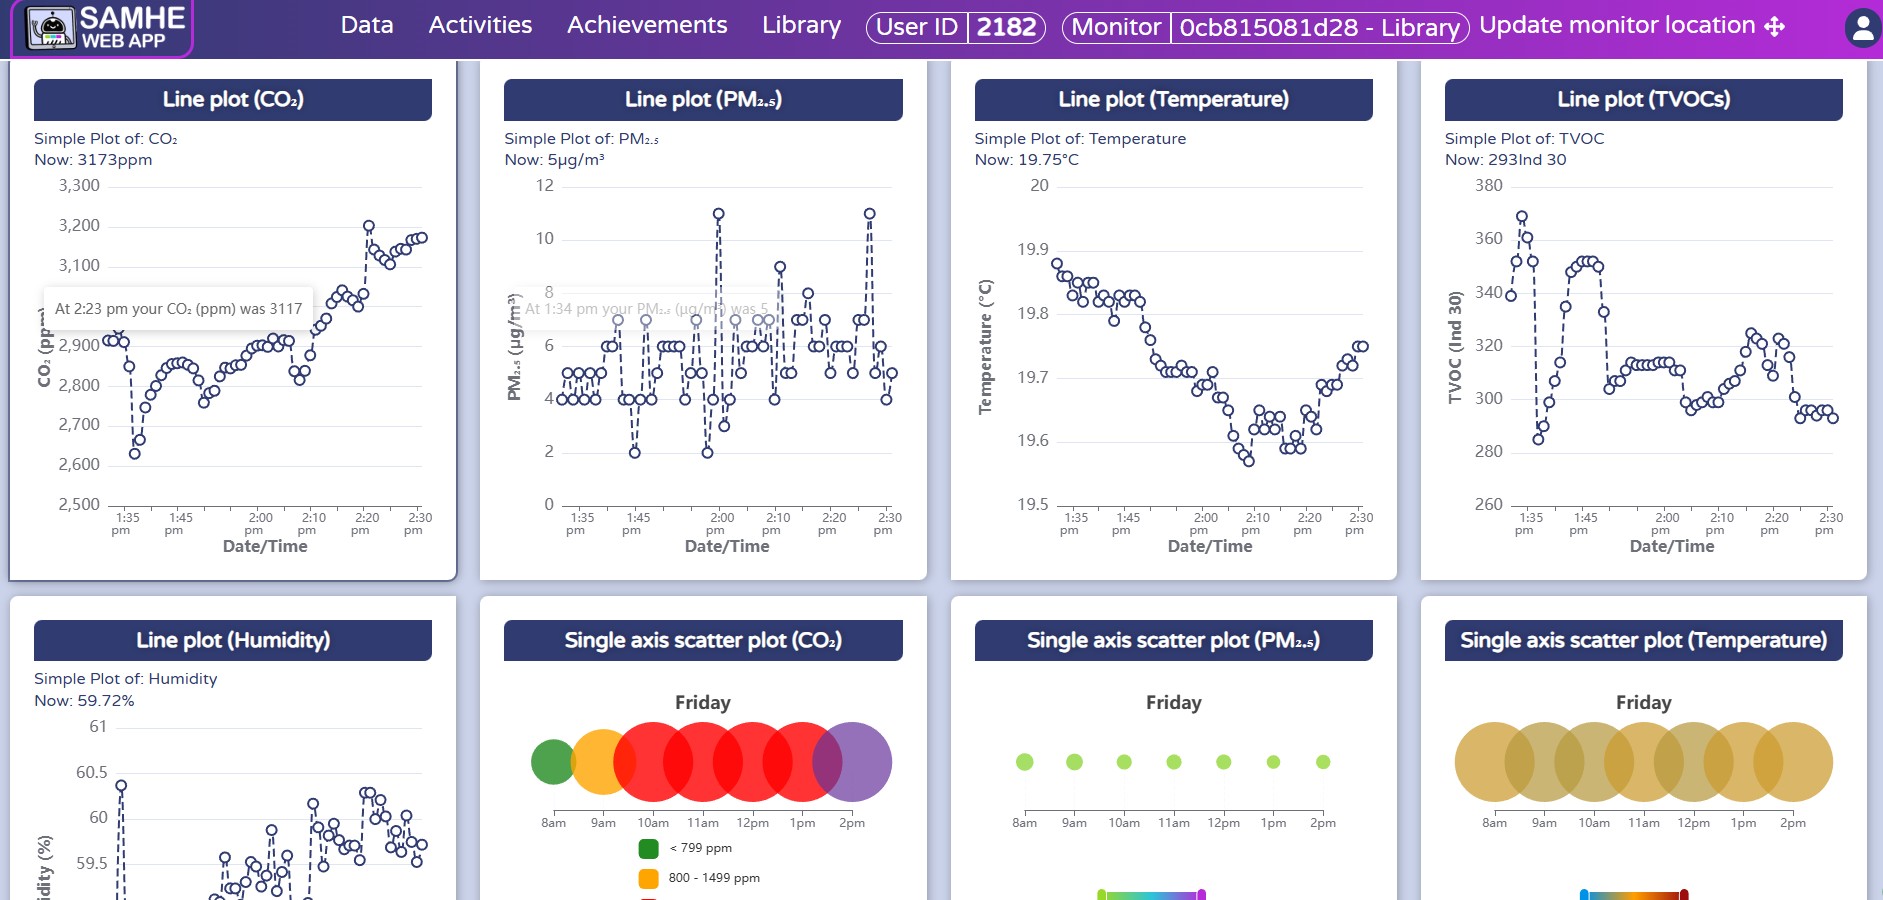The image size is (1883, 900).
Task: Click the Line plot (TVOCs) header
Action: tap(1643, 99)
